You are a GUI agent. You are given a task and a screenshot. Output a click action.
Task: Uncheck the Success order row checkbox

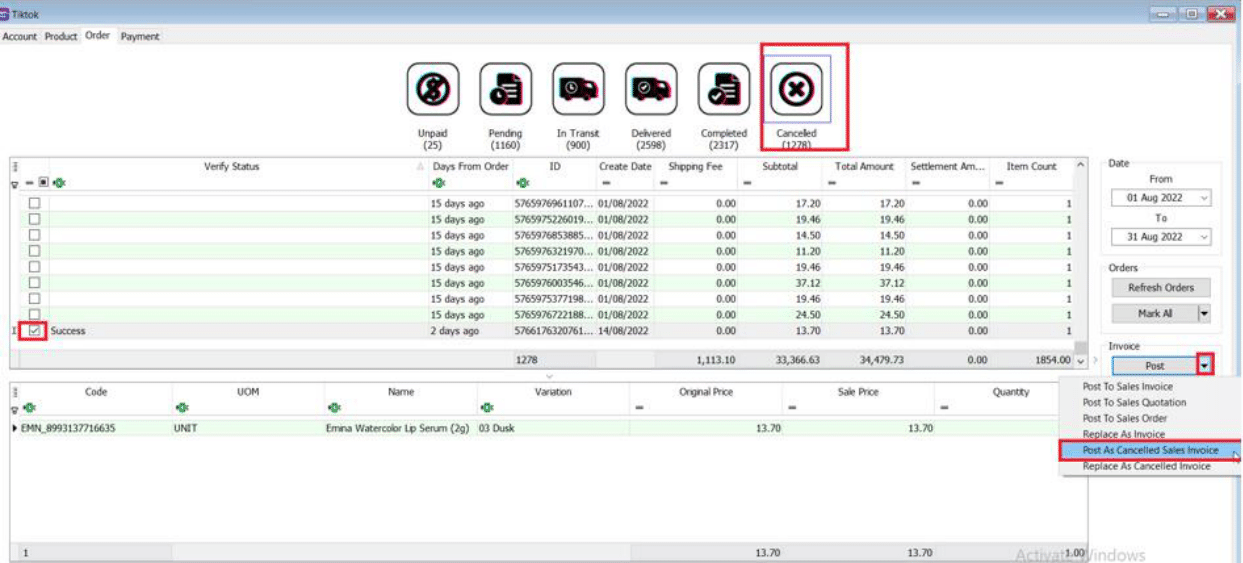click(34, 331)
